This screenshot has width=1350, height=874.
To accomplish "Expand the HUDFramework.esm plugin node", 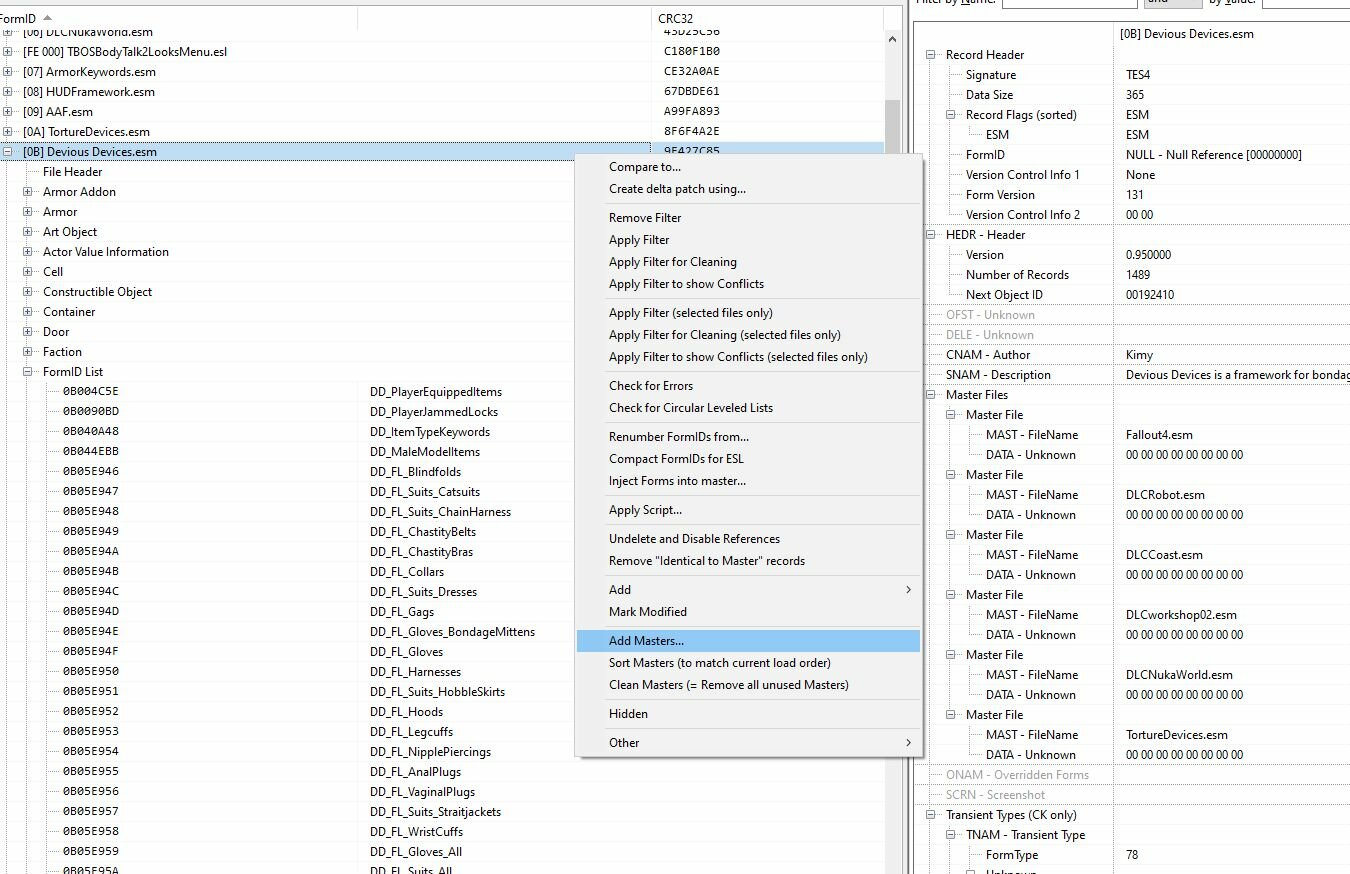I will [8, 92].
